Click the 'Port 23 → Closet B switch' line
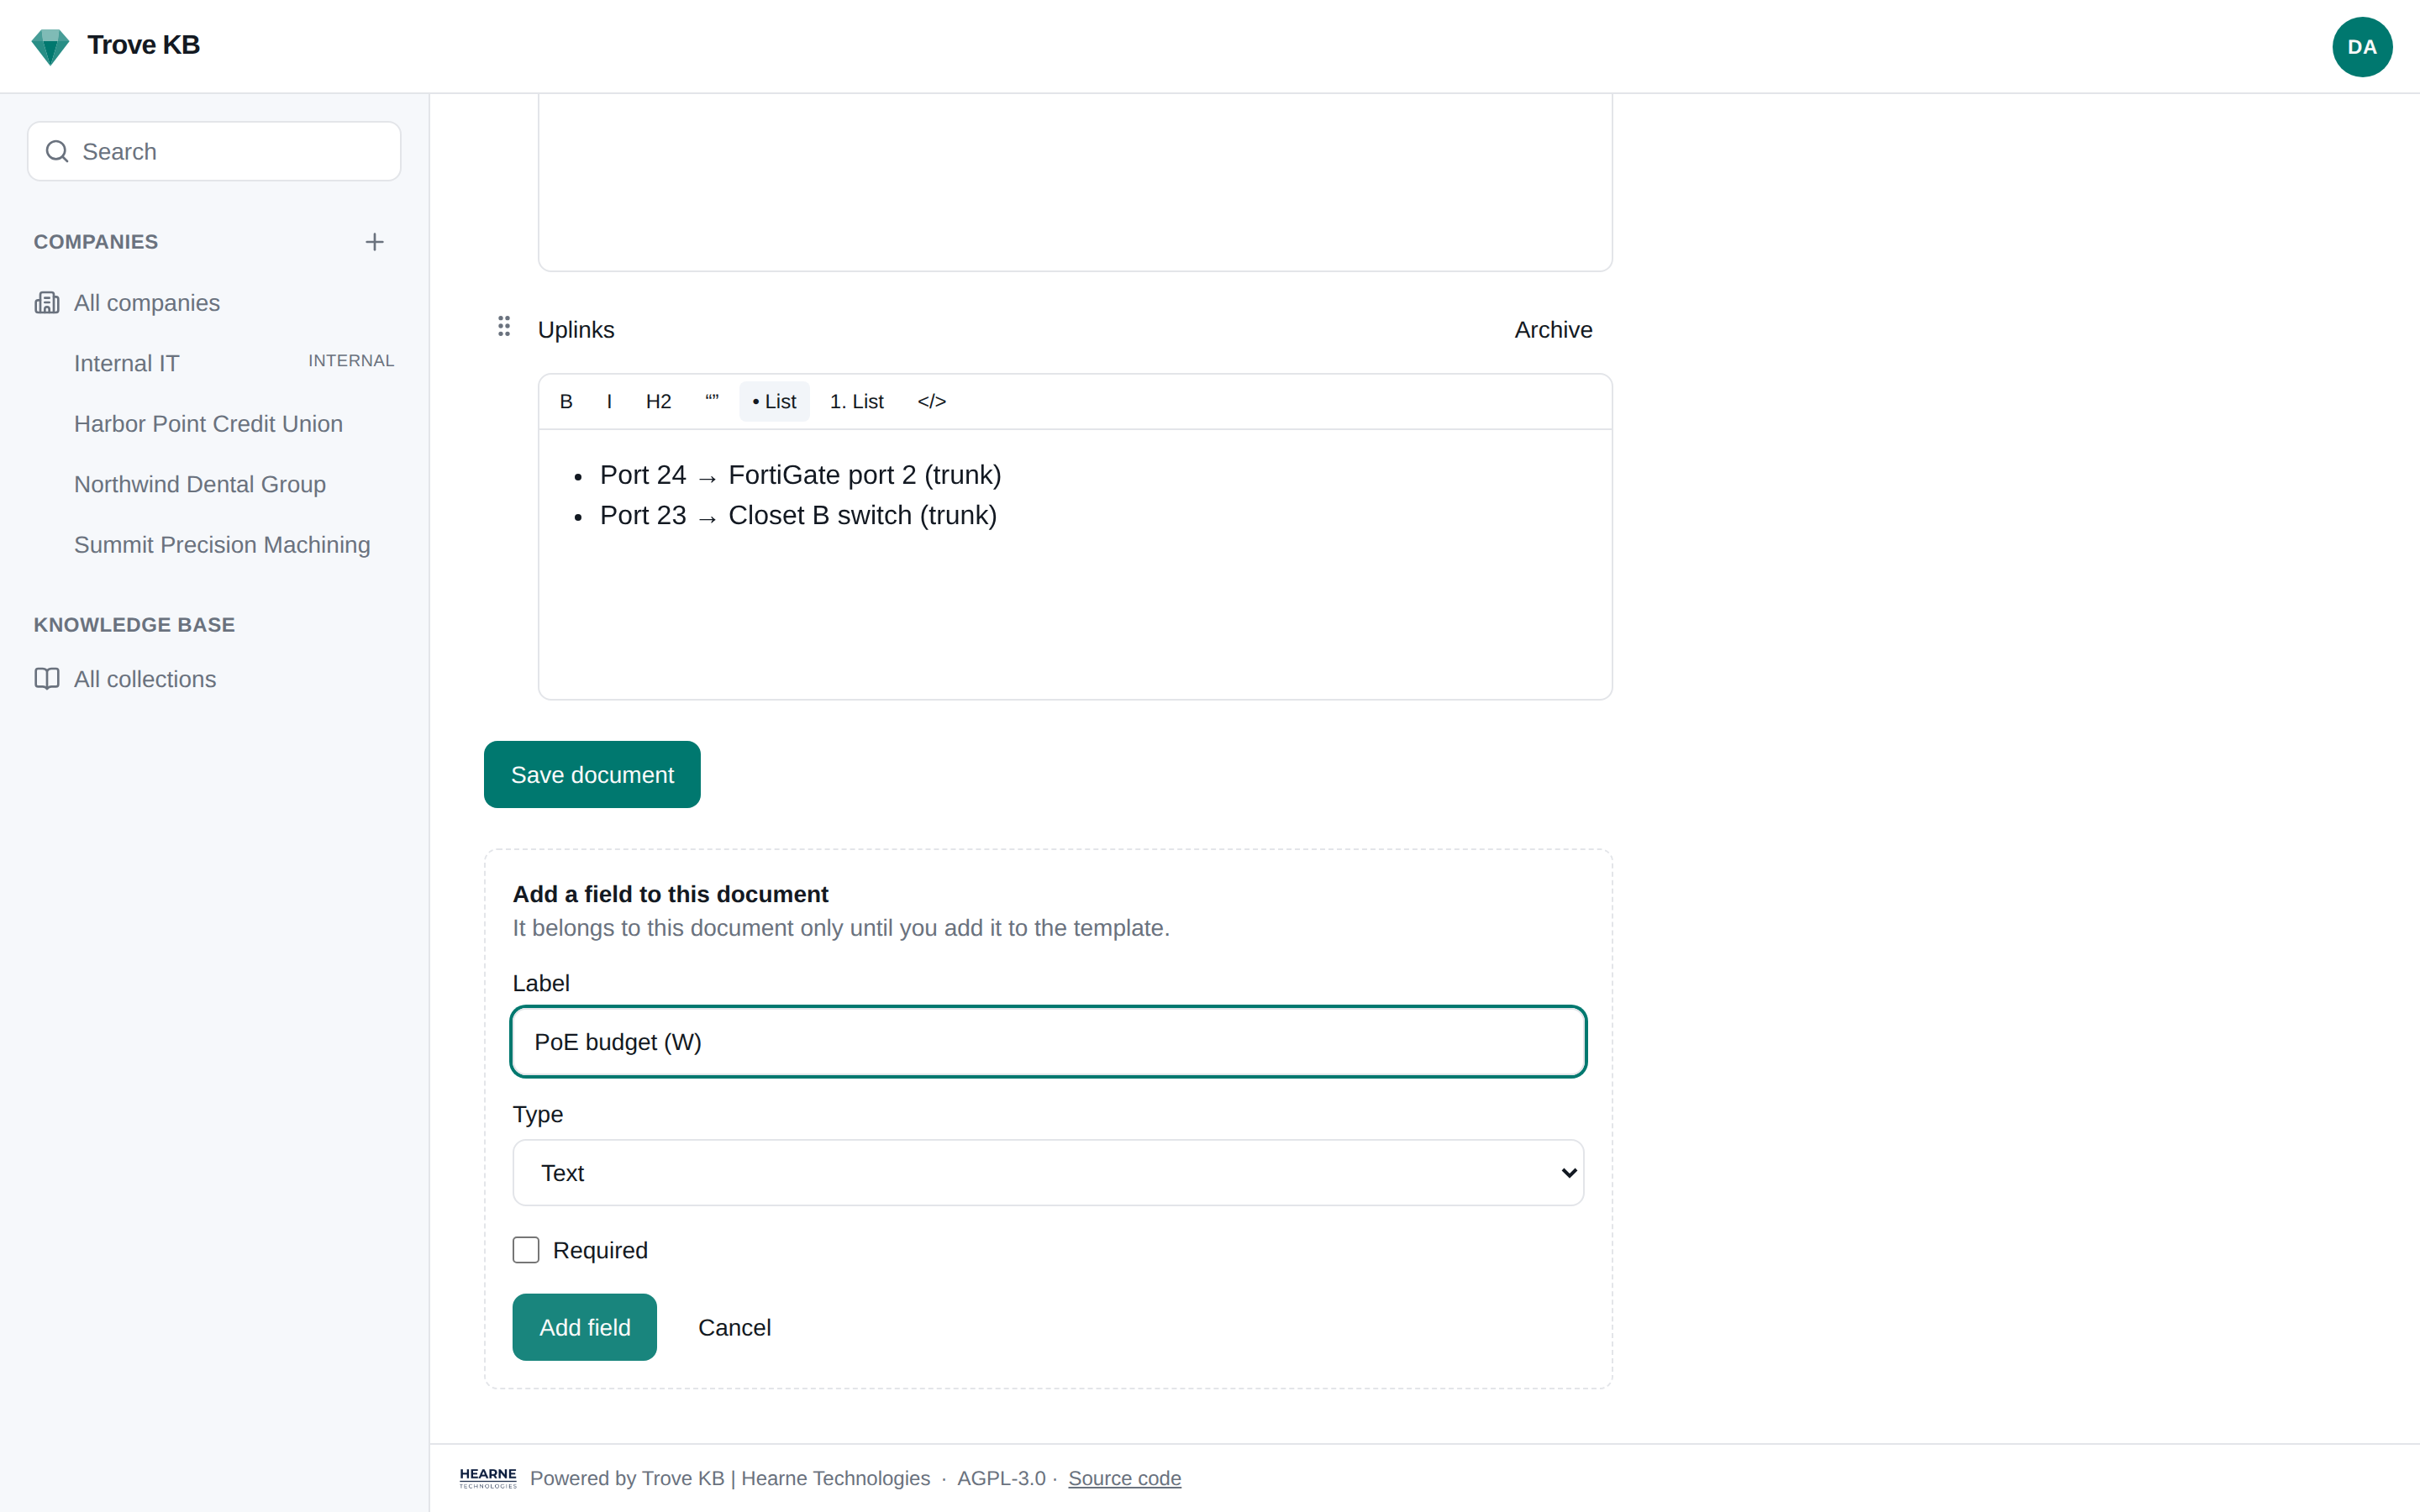 [798, 515]
